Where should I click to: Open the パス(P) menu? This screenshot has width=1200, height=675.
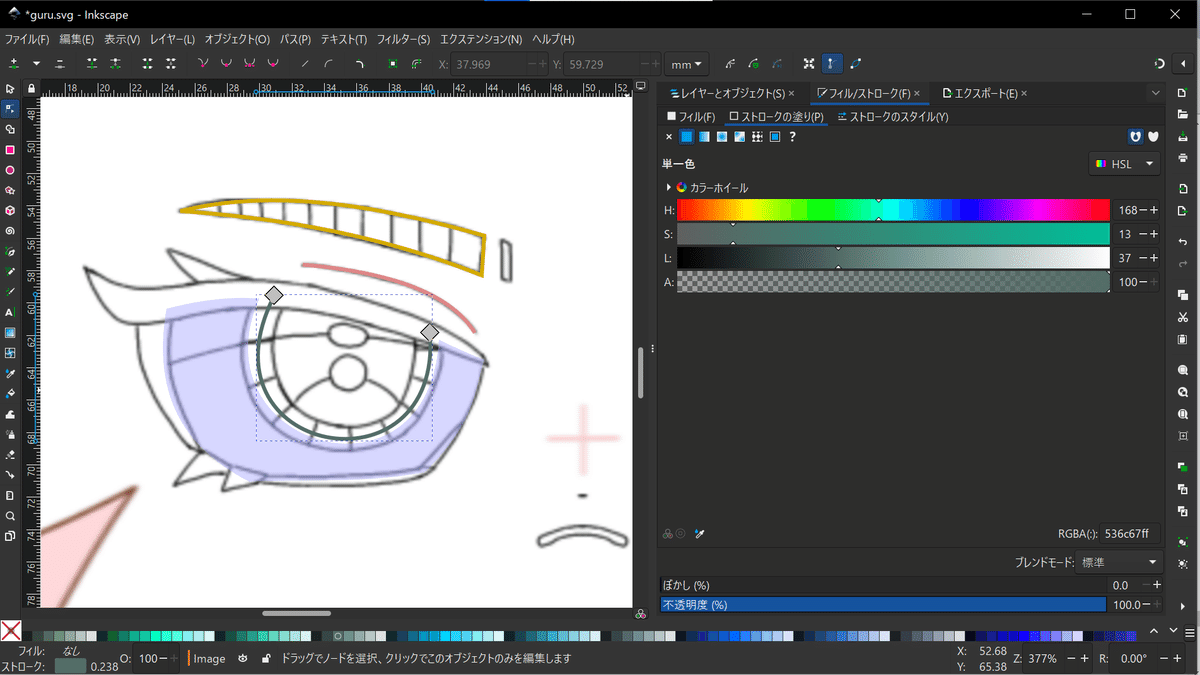(295, 40)
